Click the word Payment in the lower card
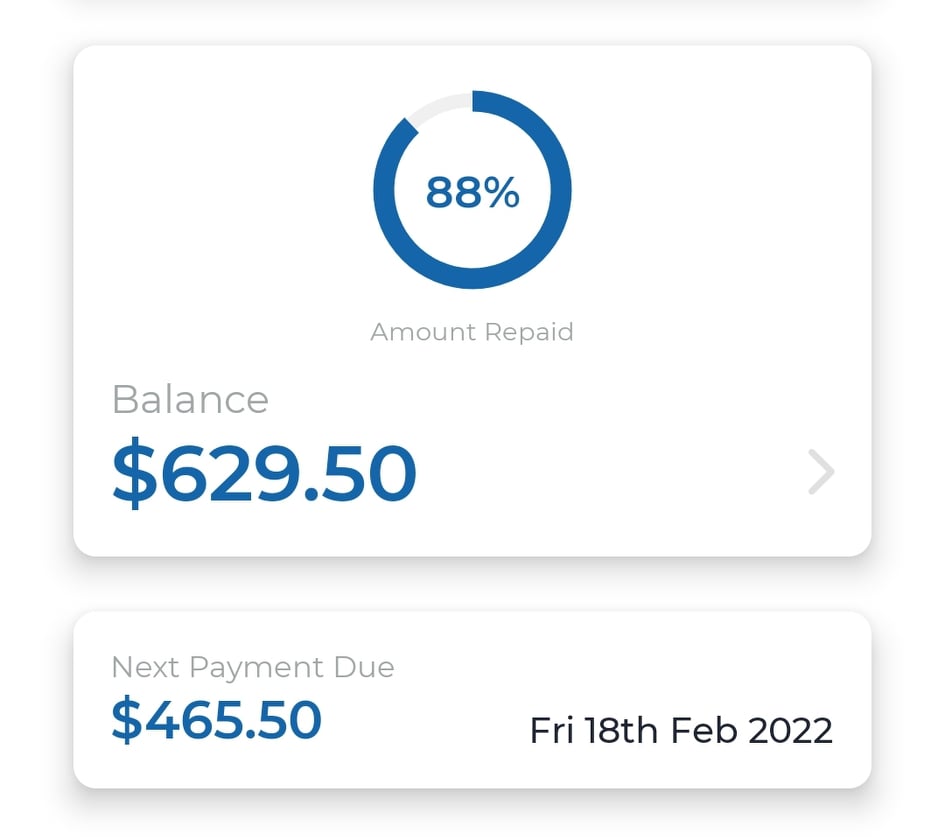This screenshot has width=945, height=837. click(257, 668)
